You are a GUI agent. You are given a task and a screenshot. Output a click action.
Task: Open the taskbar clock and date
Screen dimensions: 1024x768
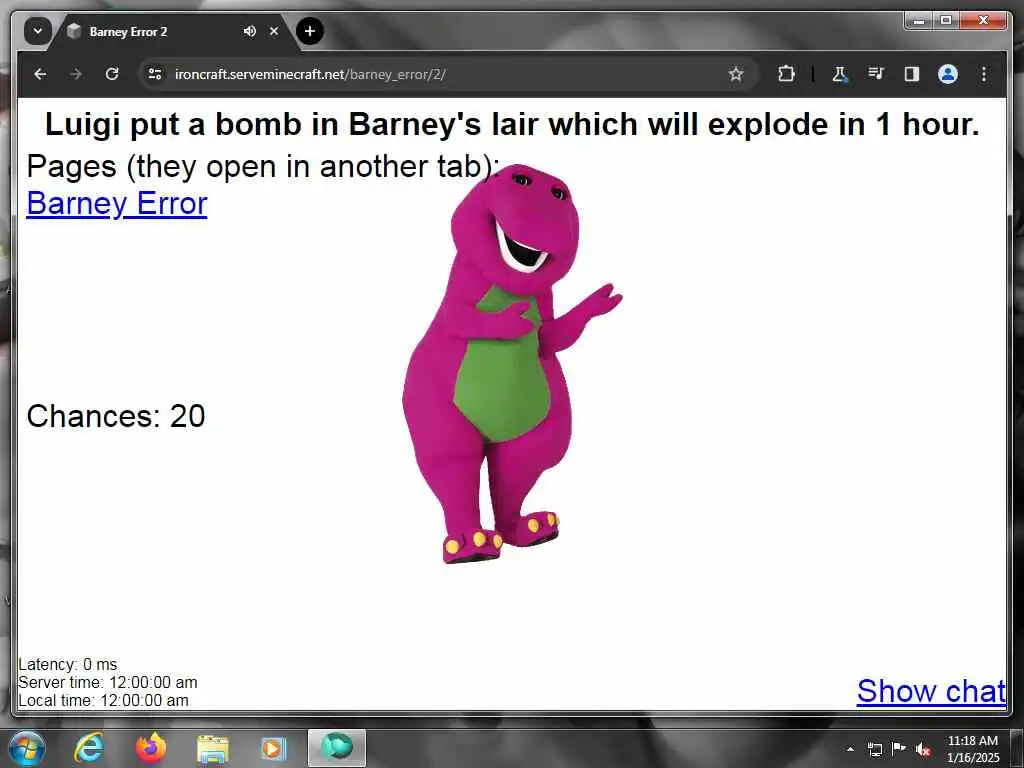point(973,749)
